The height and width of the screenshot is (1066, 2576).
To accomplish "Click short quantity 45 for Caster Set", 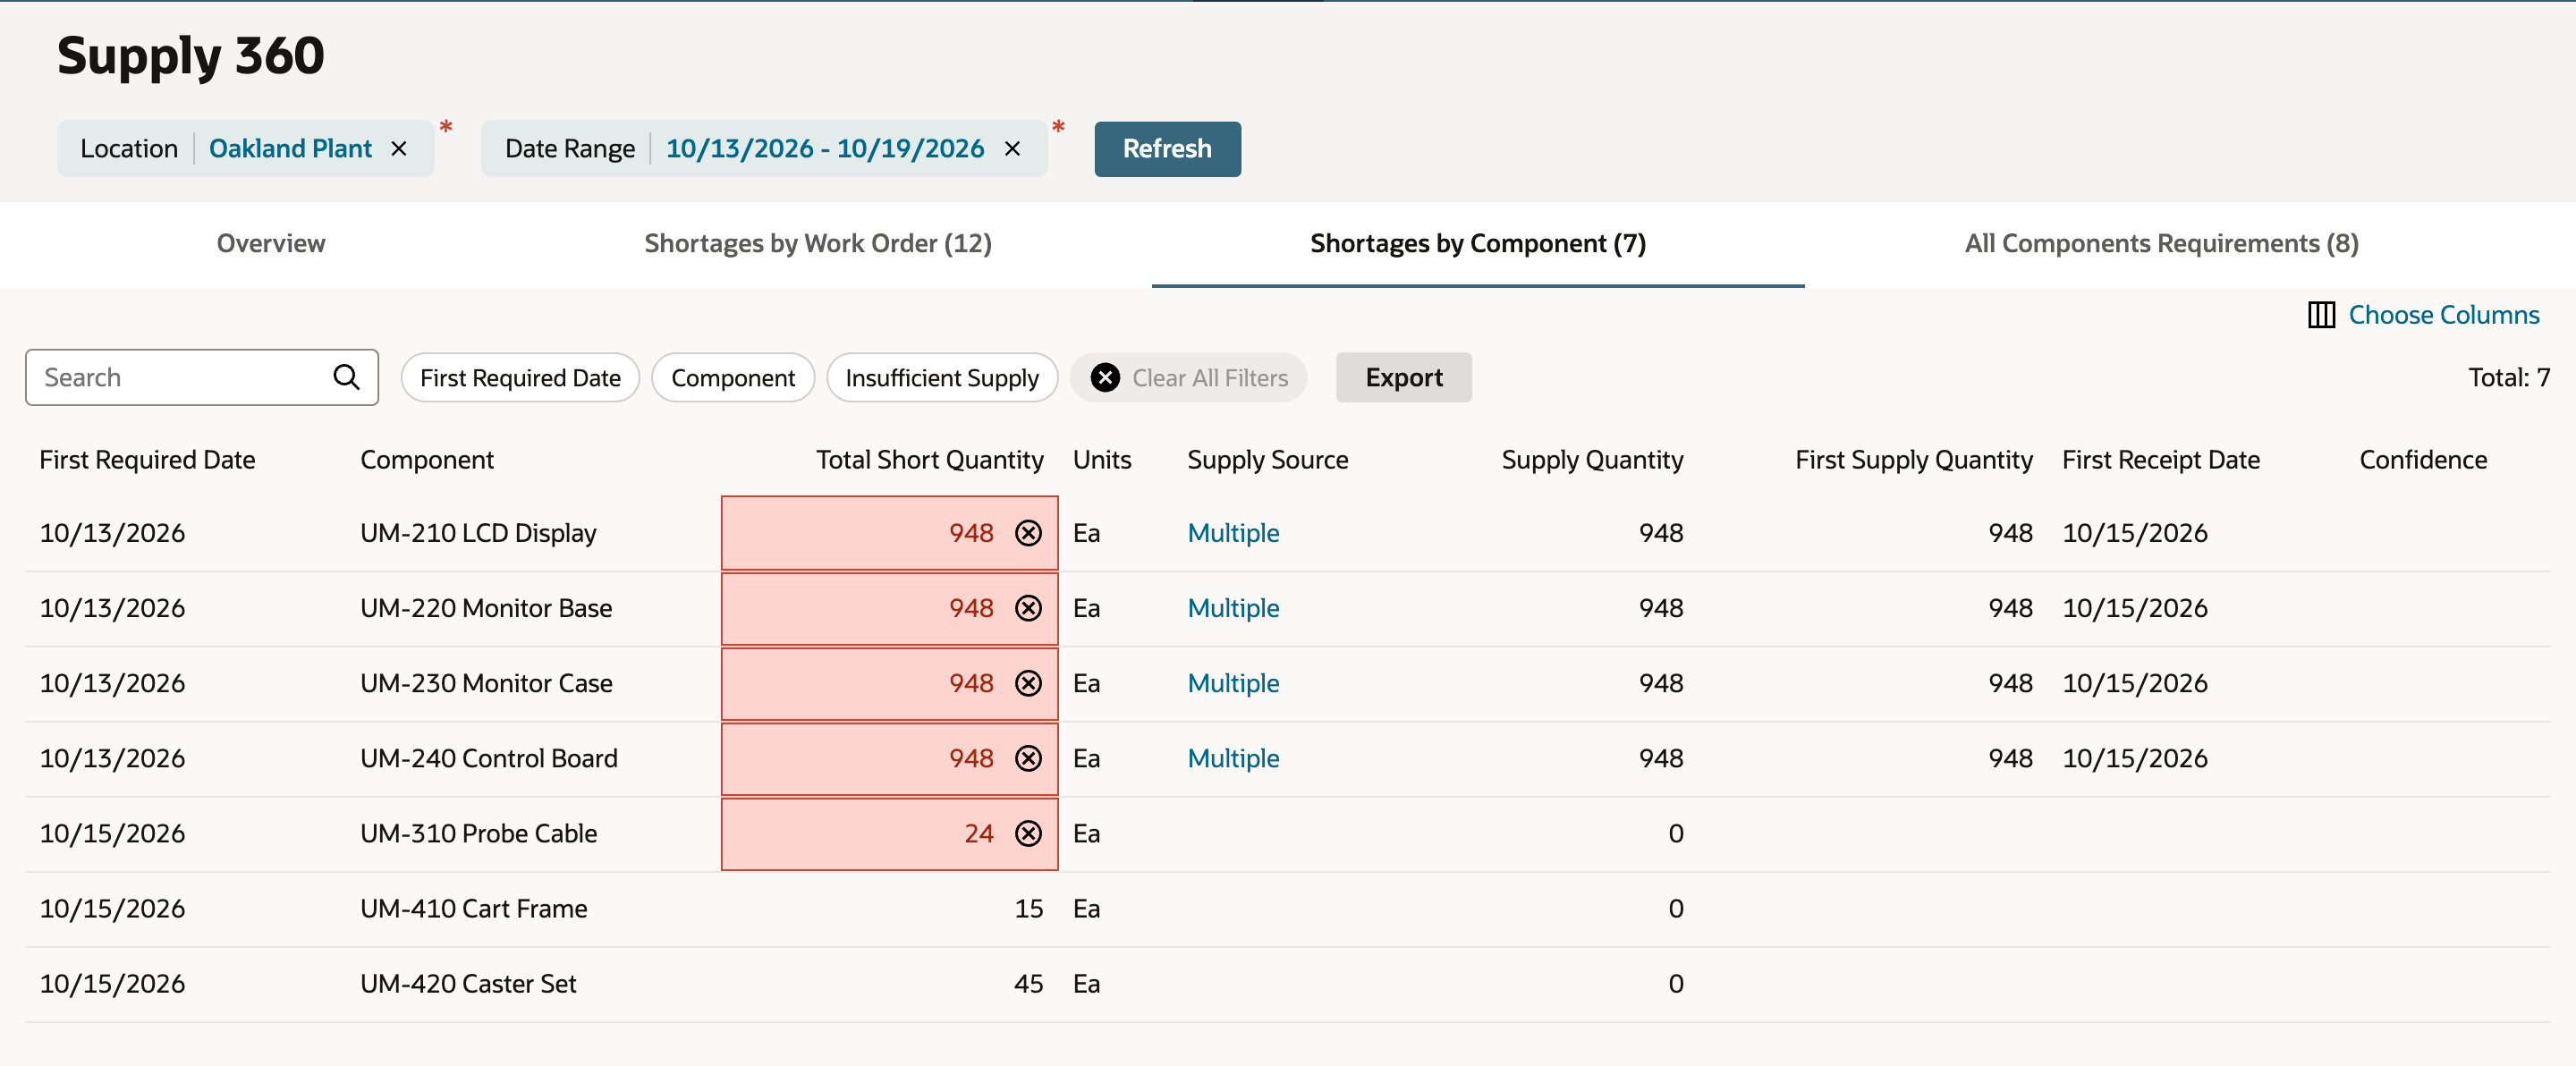I will (x=1028, y=983).
